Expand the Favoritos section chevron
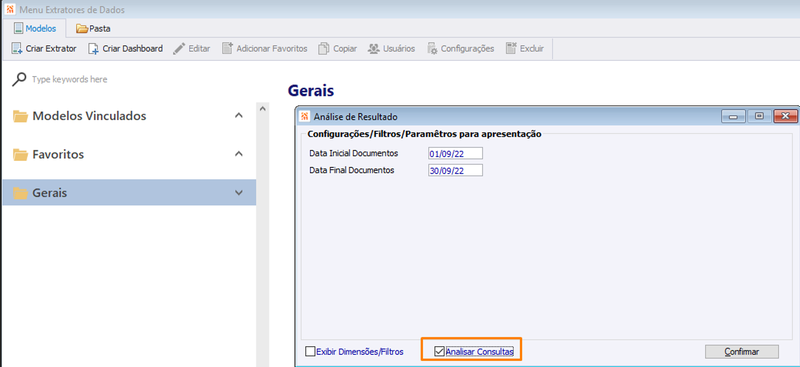The image size is (800, 367). pos(238,154)
